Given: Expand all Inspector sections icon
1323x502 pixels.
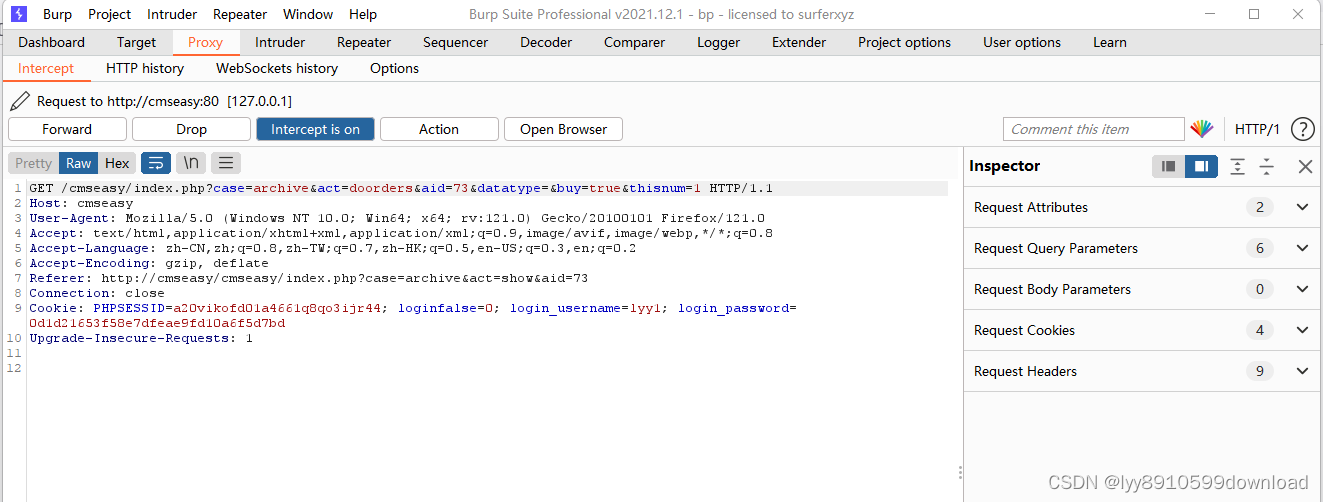Looking at the screenshot, I should coord(1238,166).
